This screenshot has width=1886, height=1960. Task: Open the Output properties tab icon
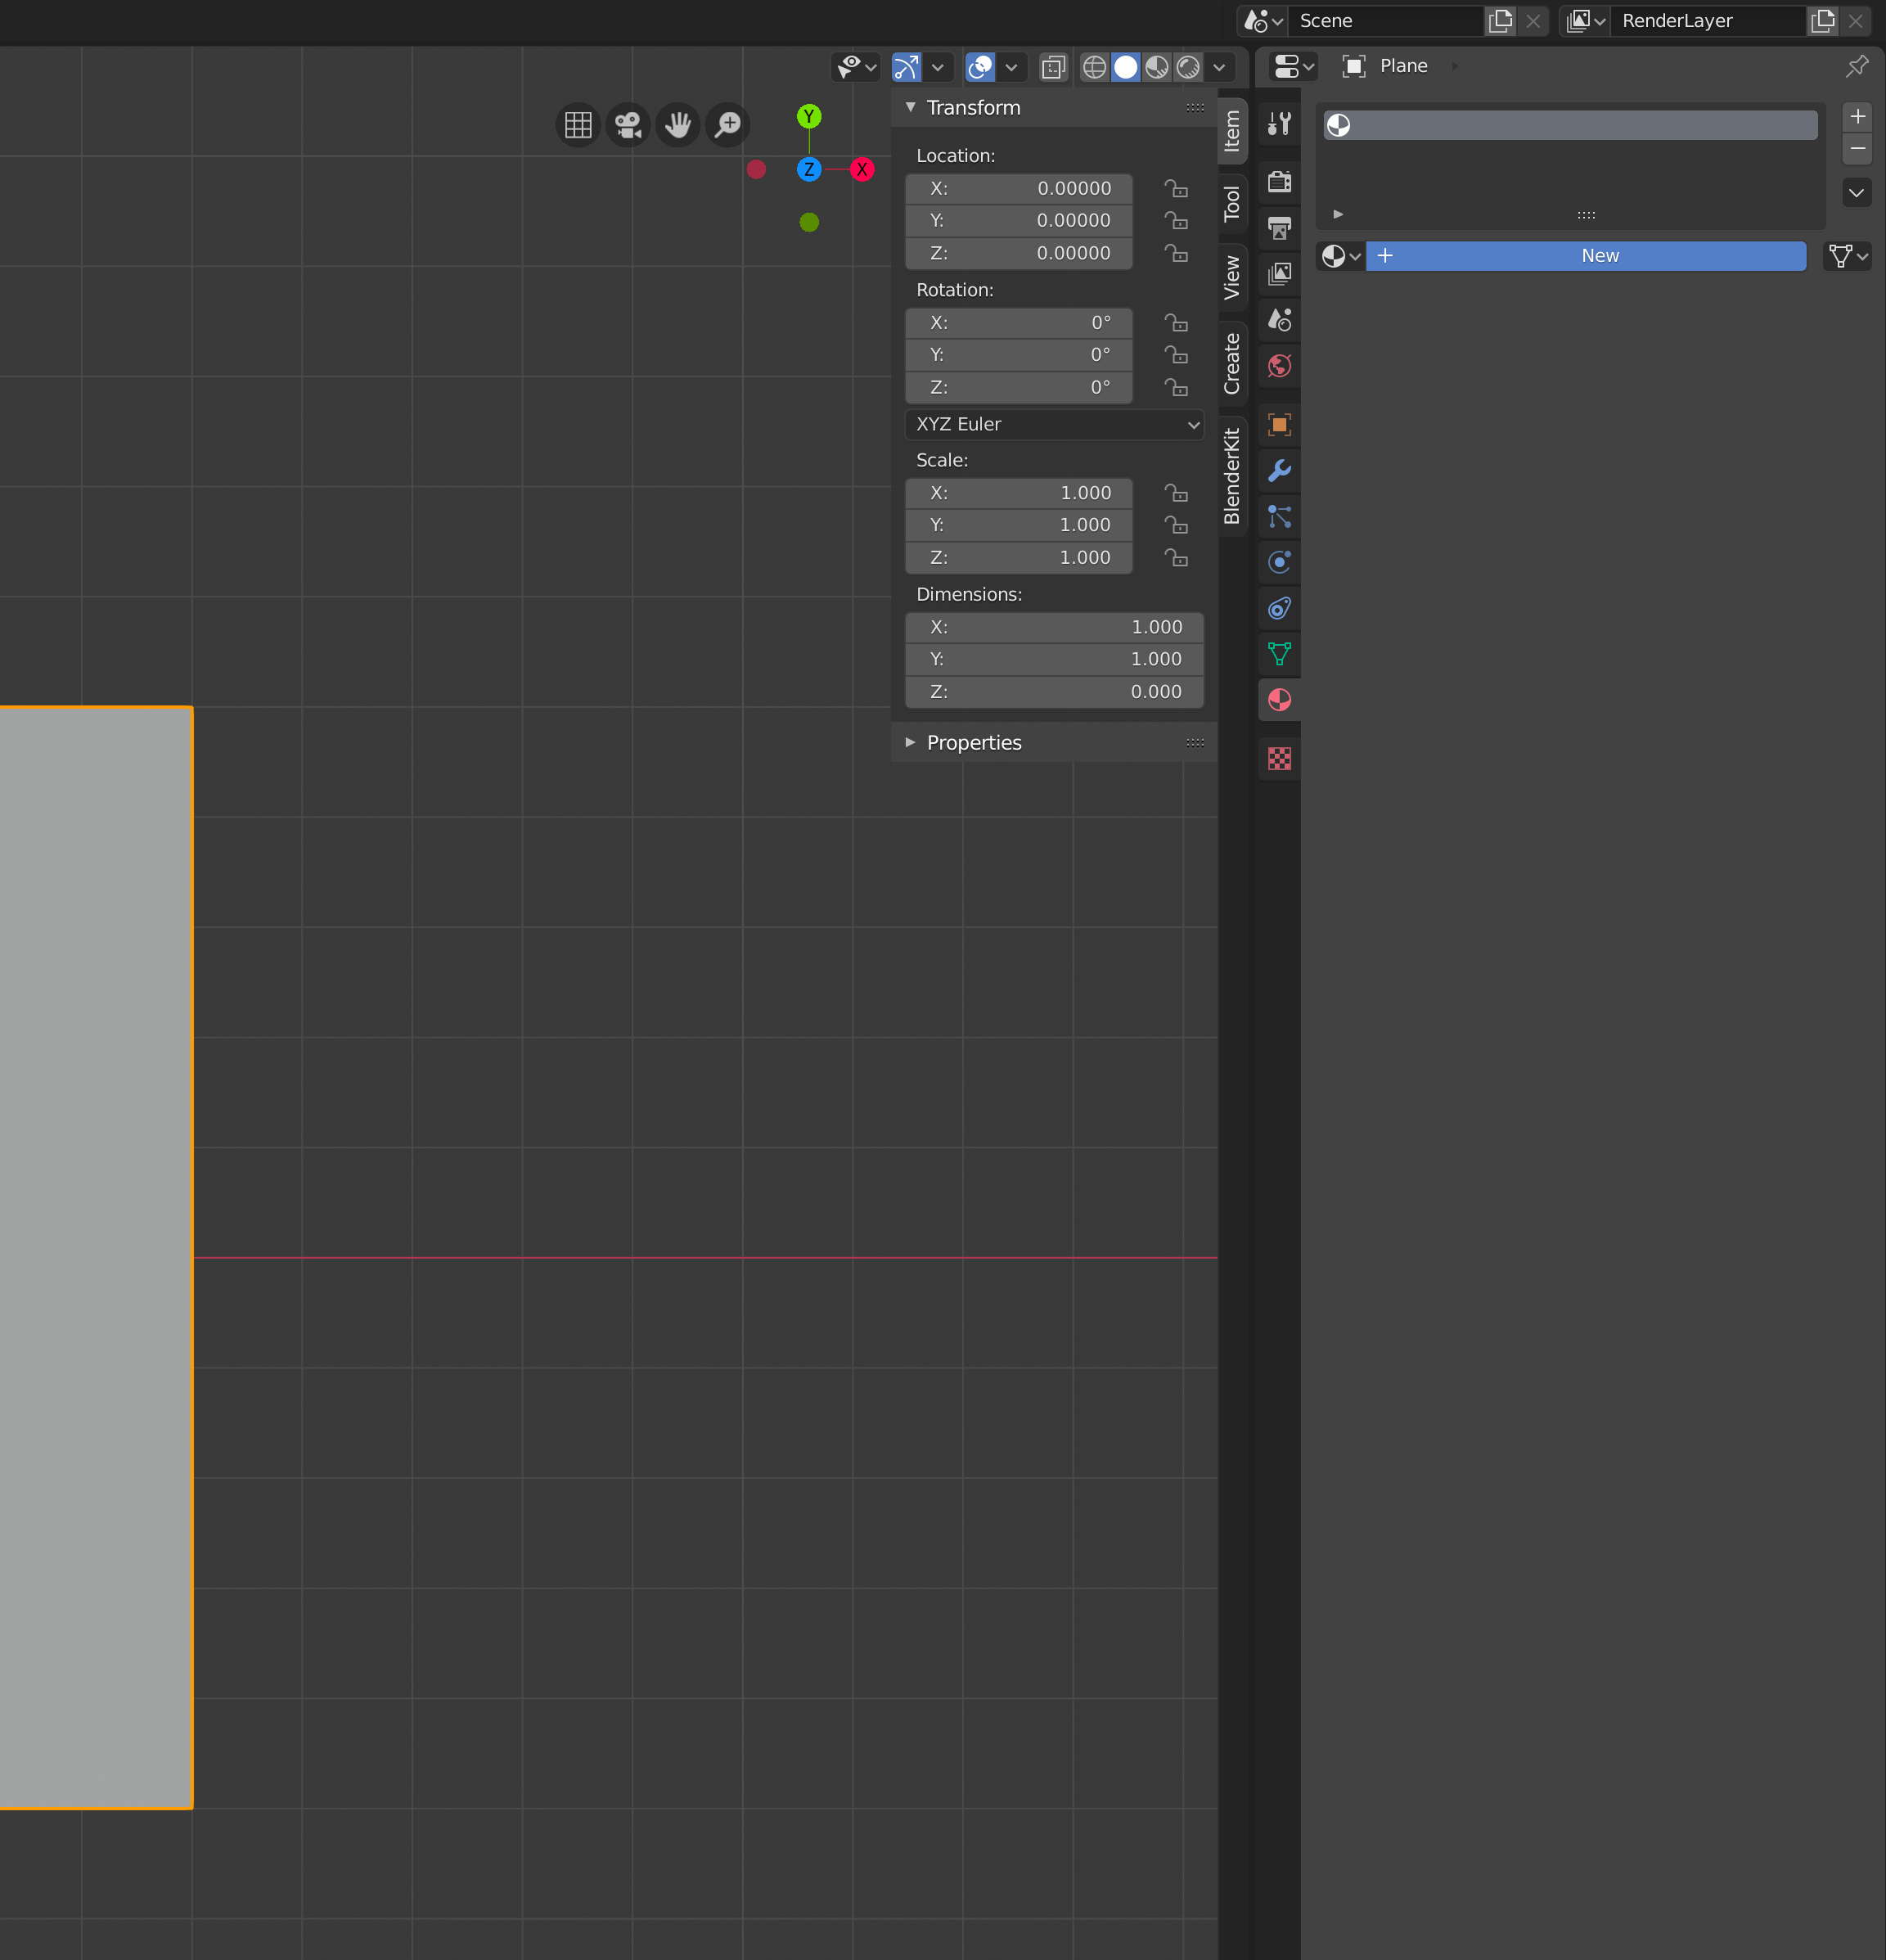coord(1279,228)
